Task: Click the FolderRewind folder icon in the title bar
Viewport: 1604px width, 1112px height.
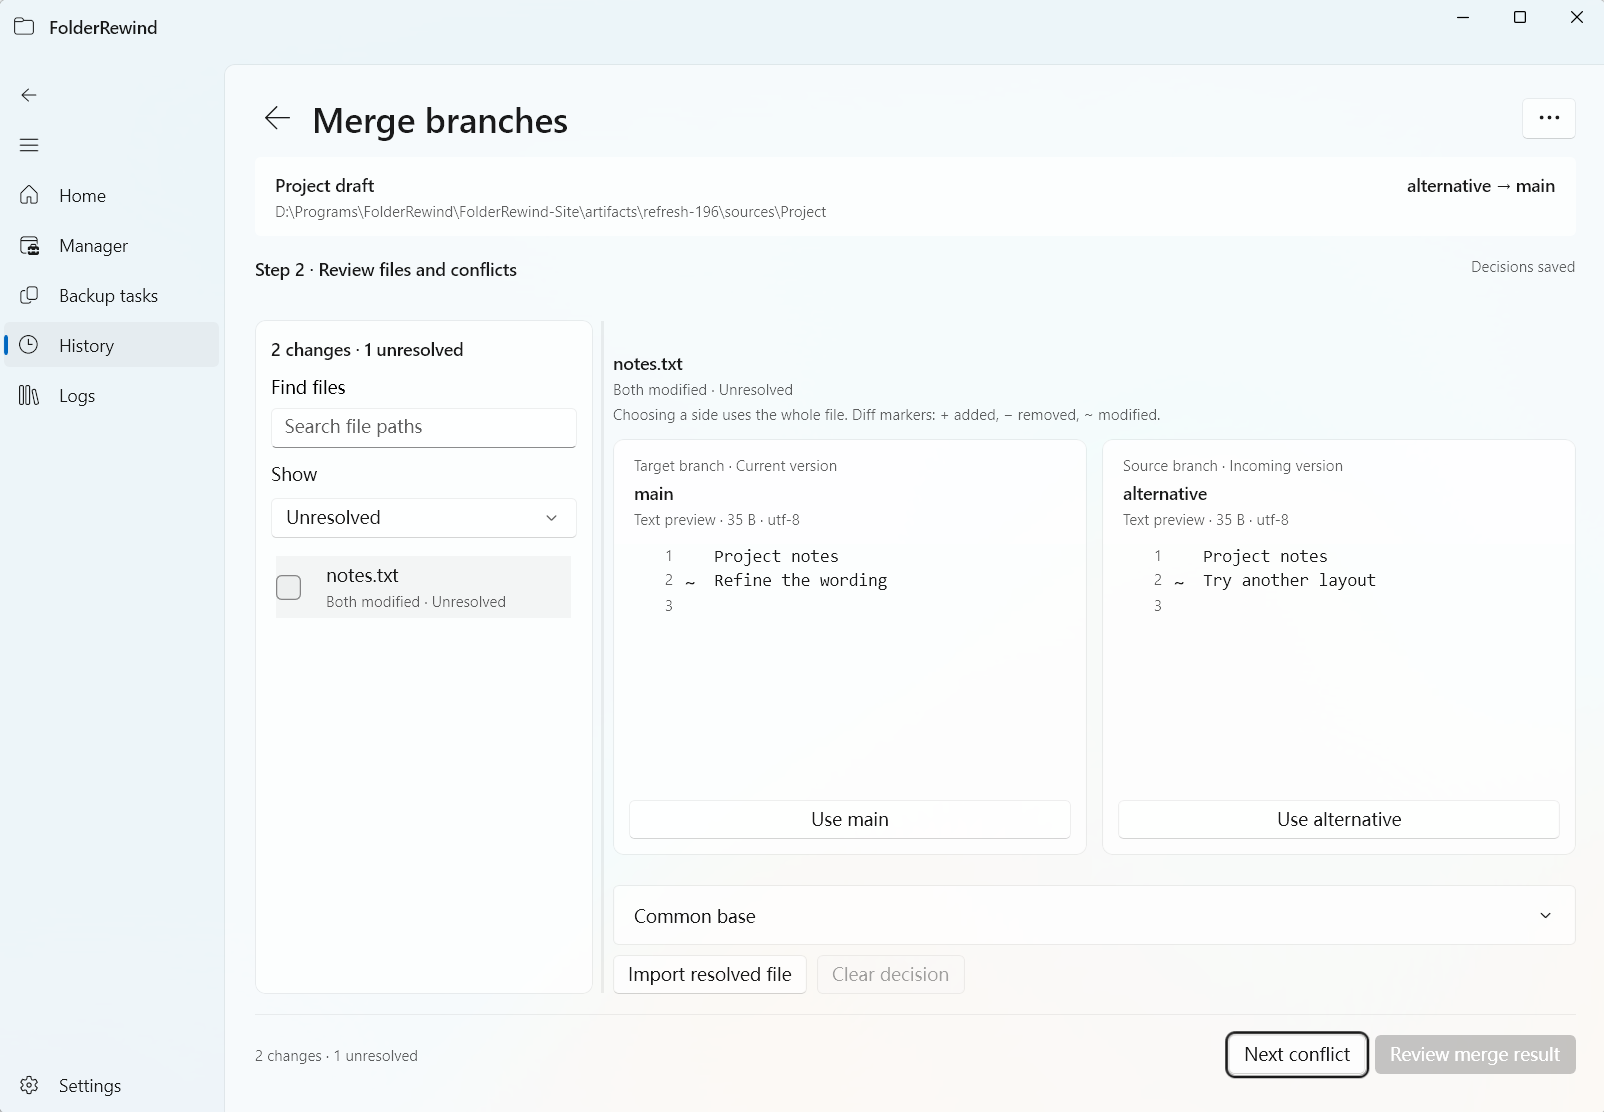Action: (x=24, y=27)
